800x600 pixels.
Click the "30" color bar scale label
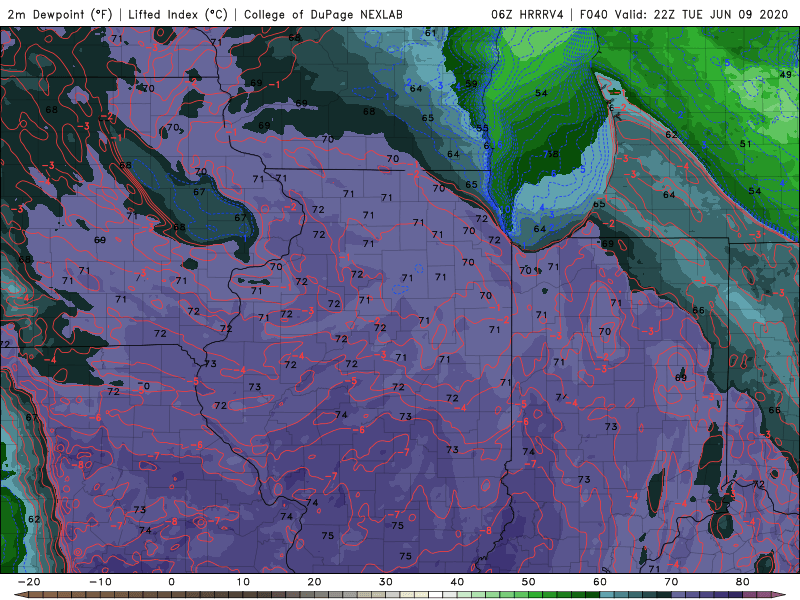click(386, 582)
